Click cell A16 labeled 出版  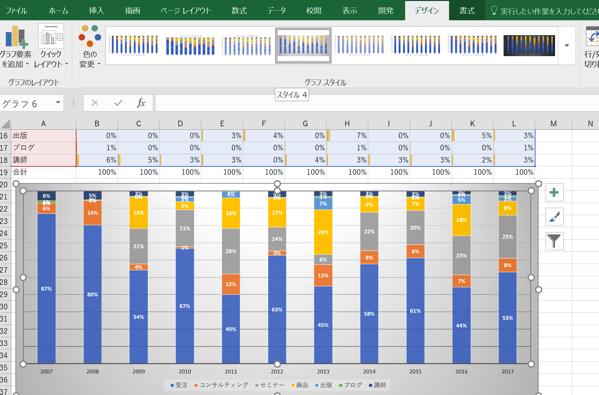point(44,136)
